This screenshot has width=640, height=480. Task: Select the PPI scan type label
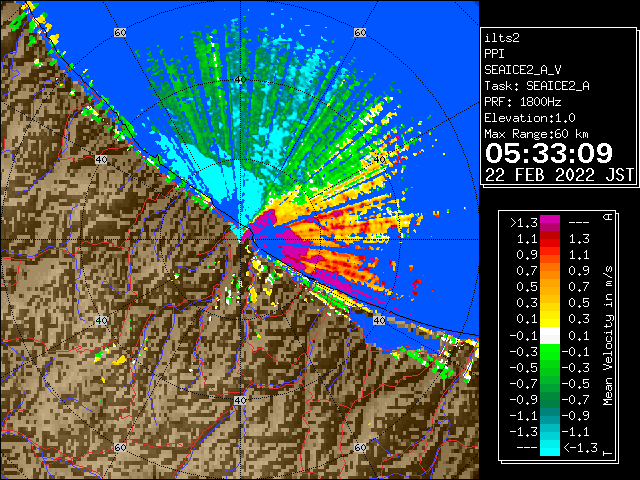494,54
